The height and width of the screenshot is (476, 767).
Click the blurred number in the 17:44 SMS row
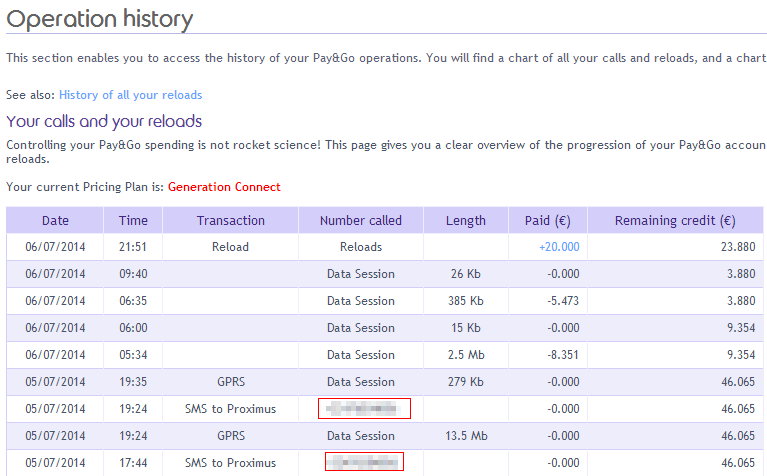coord(363,462)
